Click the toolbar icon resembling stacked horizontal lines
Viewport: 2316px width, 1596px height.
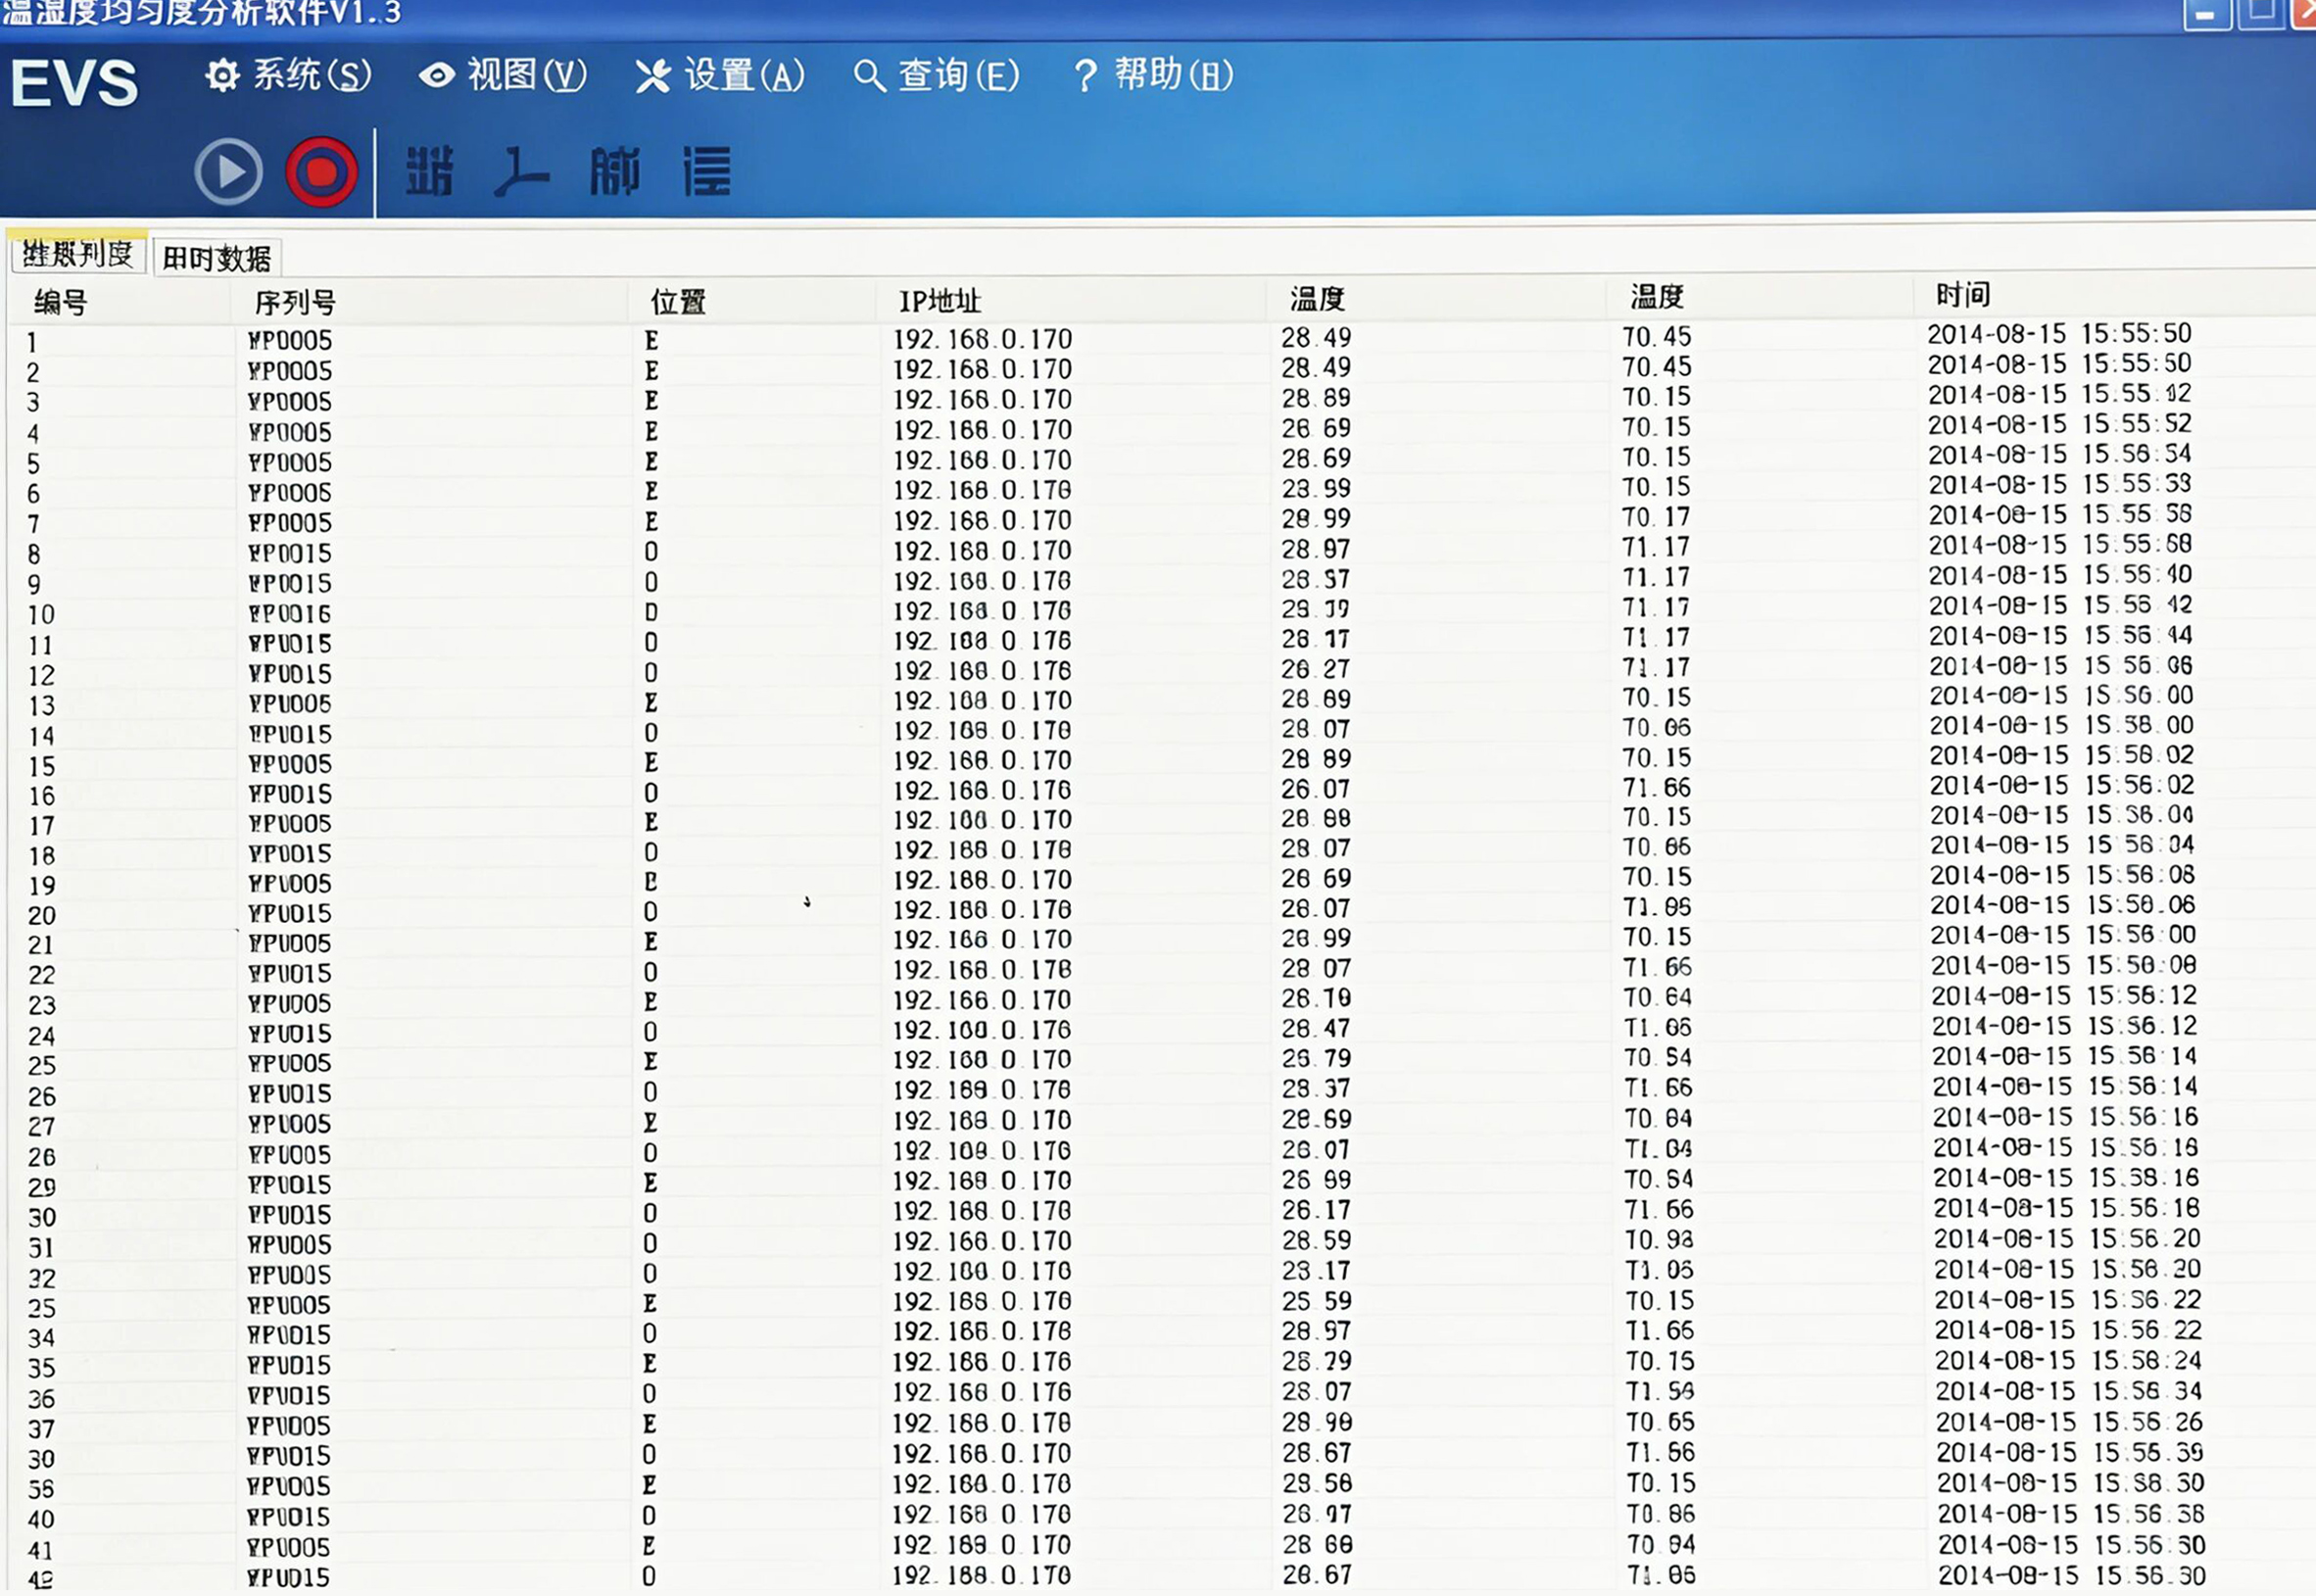click(707, 171)
